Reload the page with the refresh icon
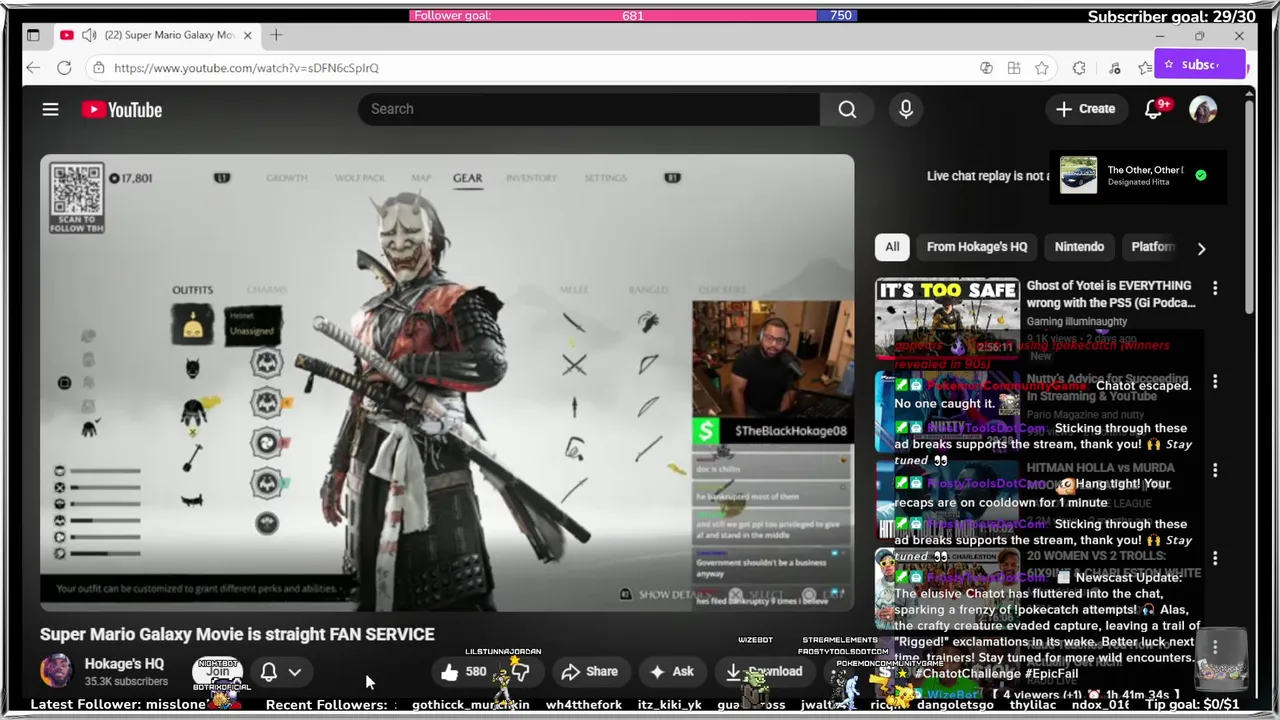 coord(64,68)
